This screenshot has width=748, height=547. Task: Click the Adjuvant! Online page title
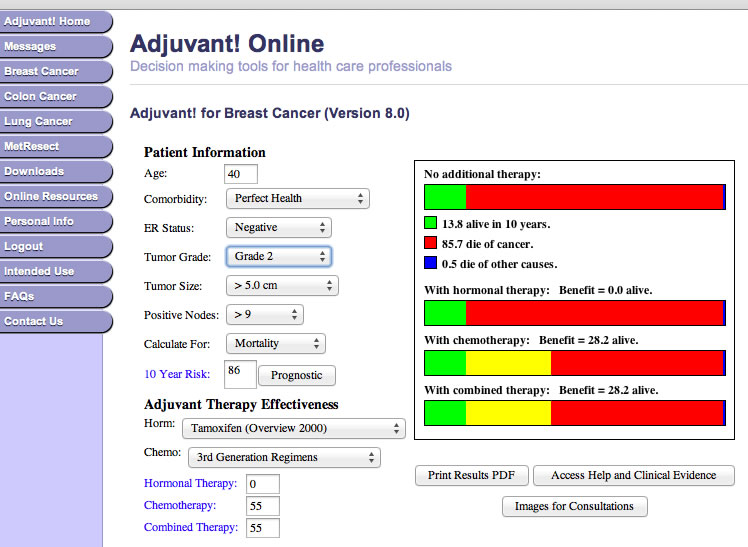click(227, 44)
